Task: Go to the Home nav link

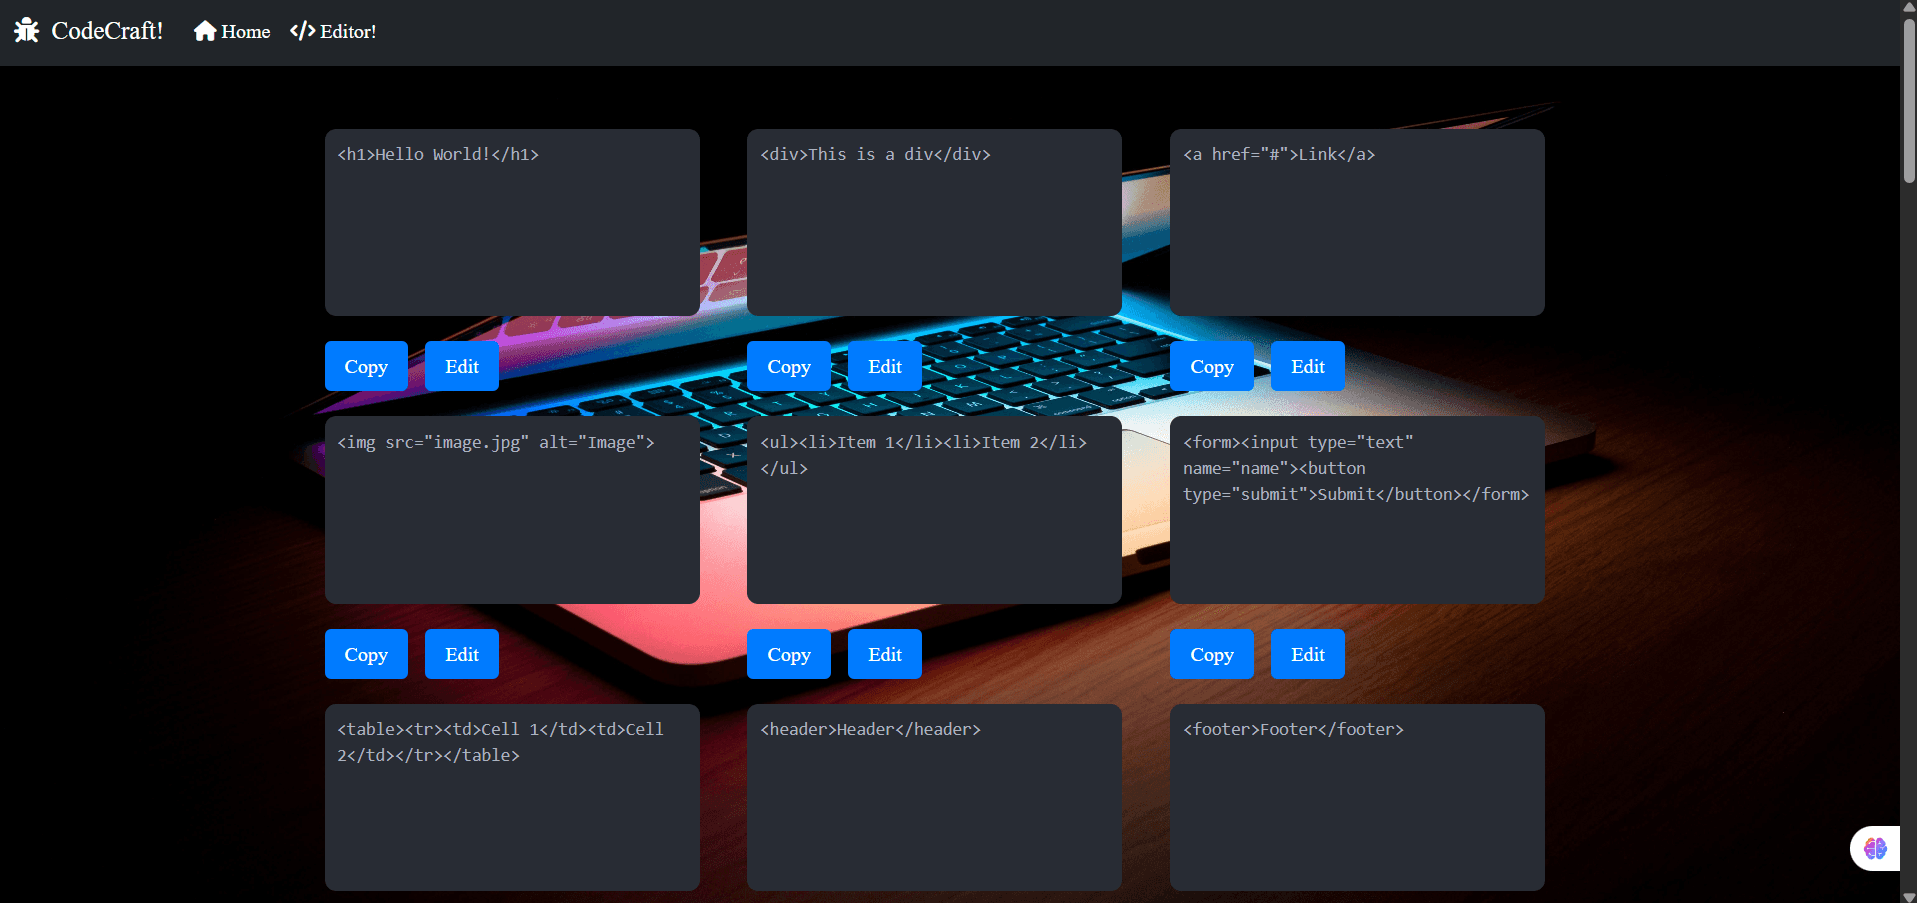Action: tap(232, 31)
